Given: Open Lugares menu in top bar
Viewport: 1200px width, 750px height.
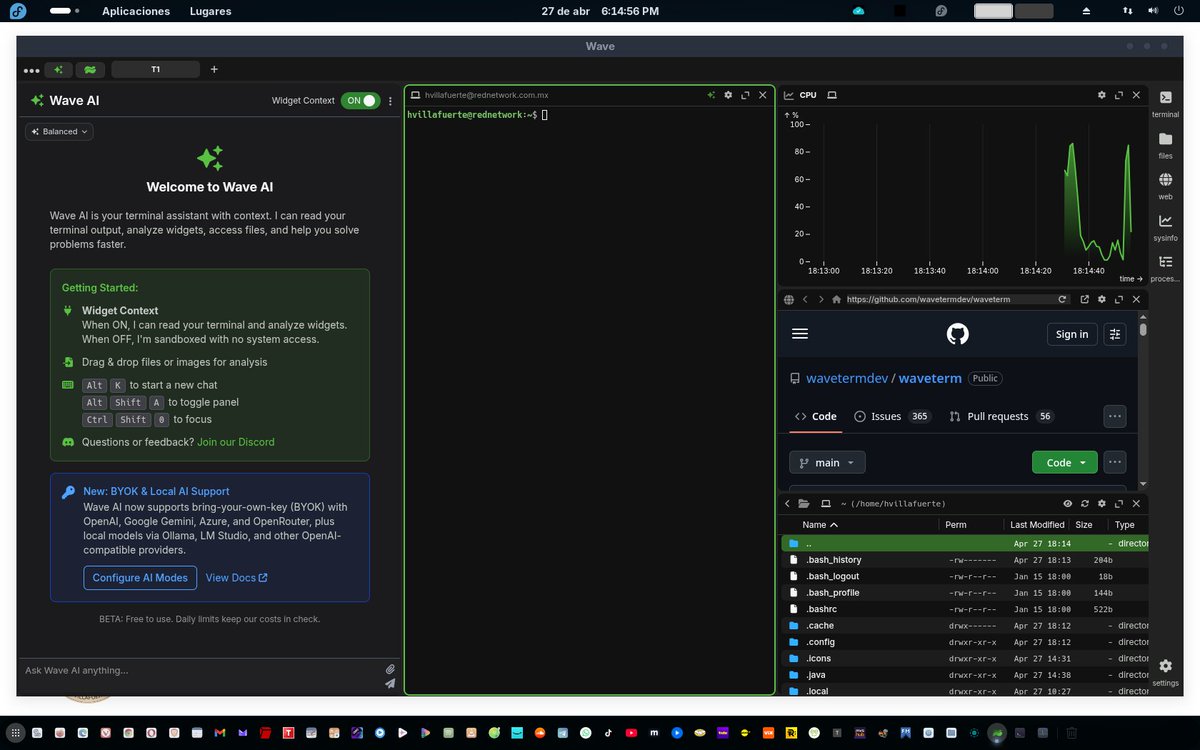Looking at the screenshot, I should tap(210, 11).
